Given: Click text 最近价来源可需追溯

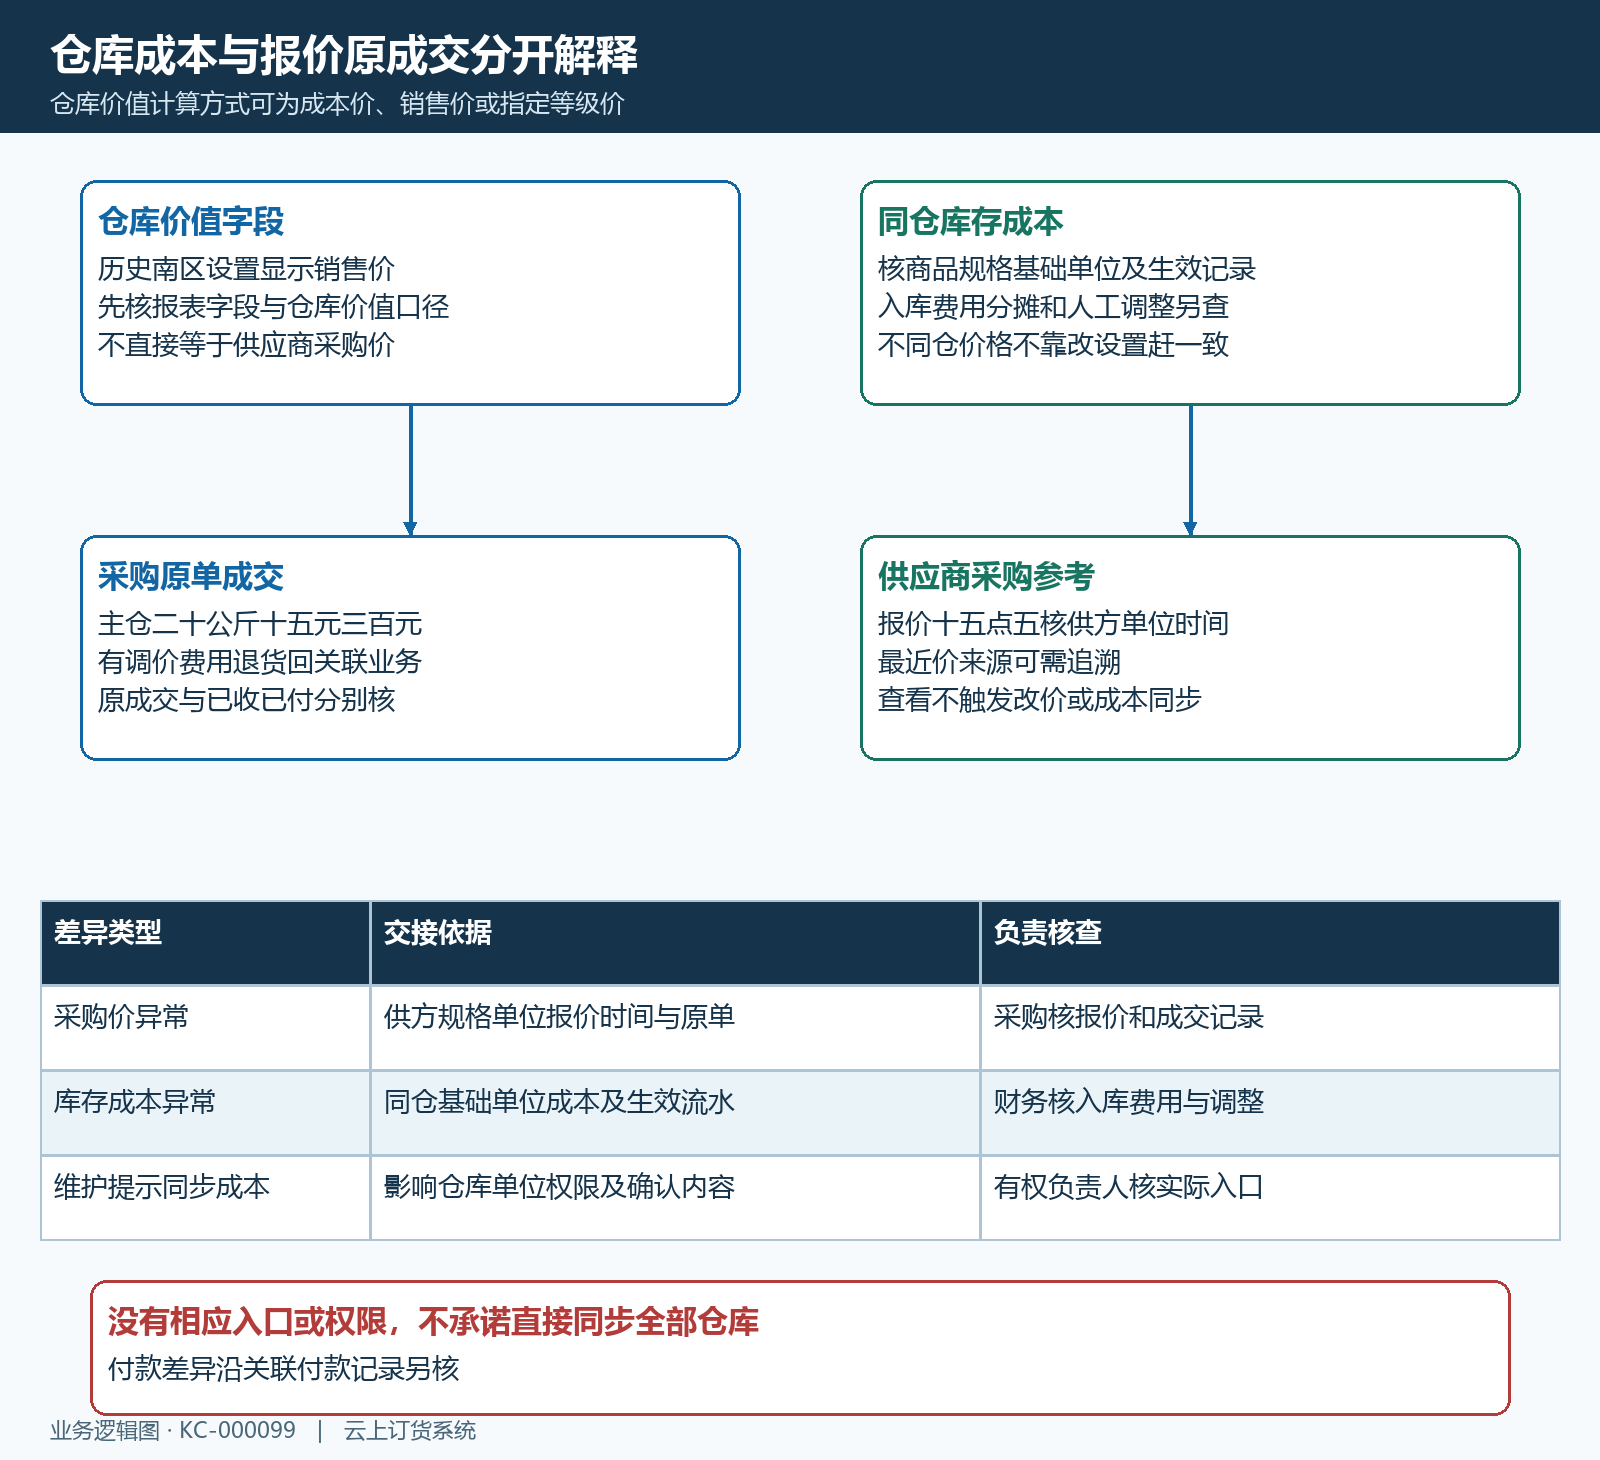Looking at the screenshot, I should (x=999, y=662).
